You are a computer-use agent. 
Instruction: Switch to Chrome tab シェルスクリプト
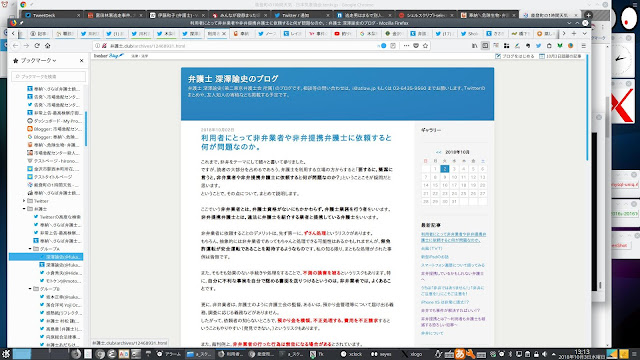(426, 15)
